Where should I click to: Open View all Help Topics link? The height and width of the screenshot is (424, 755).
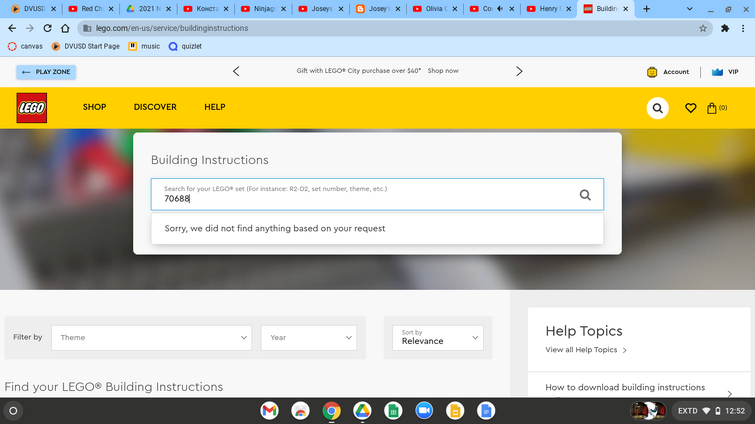coord(586,350)
